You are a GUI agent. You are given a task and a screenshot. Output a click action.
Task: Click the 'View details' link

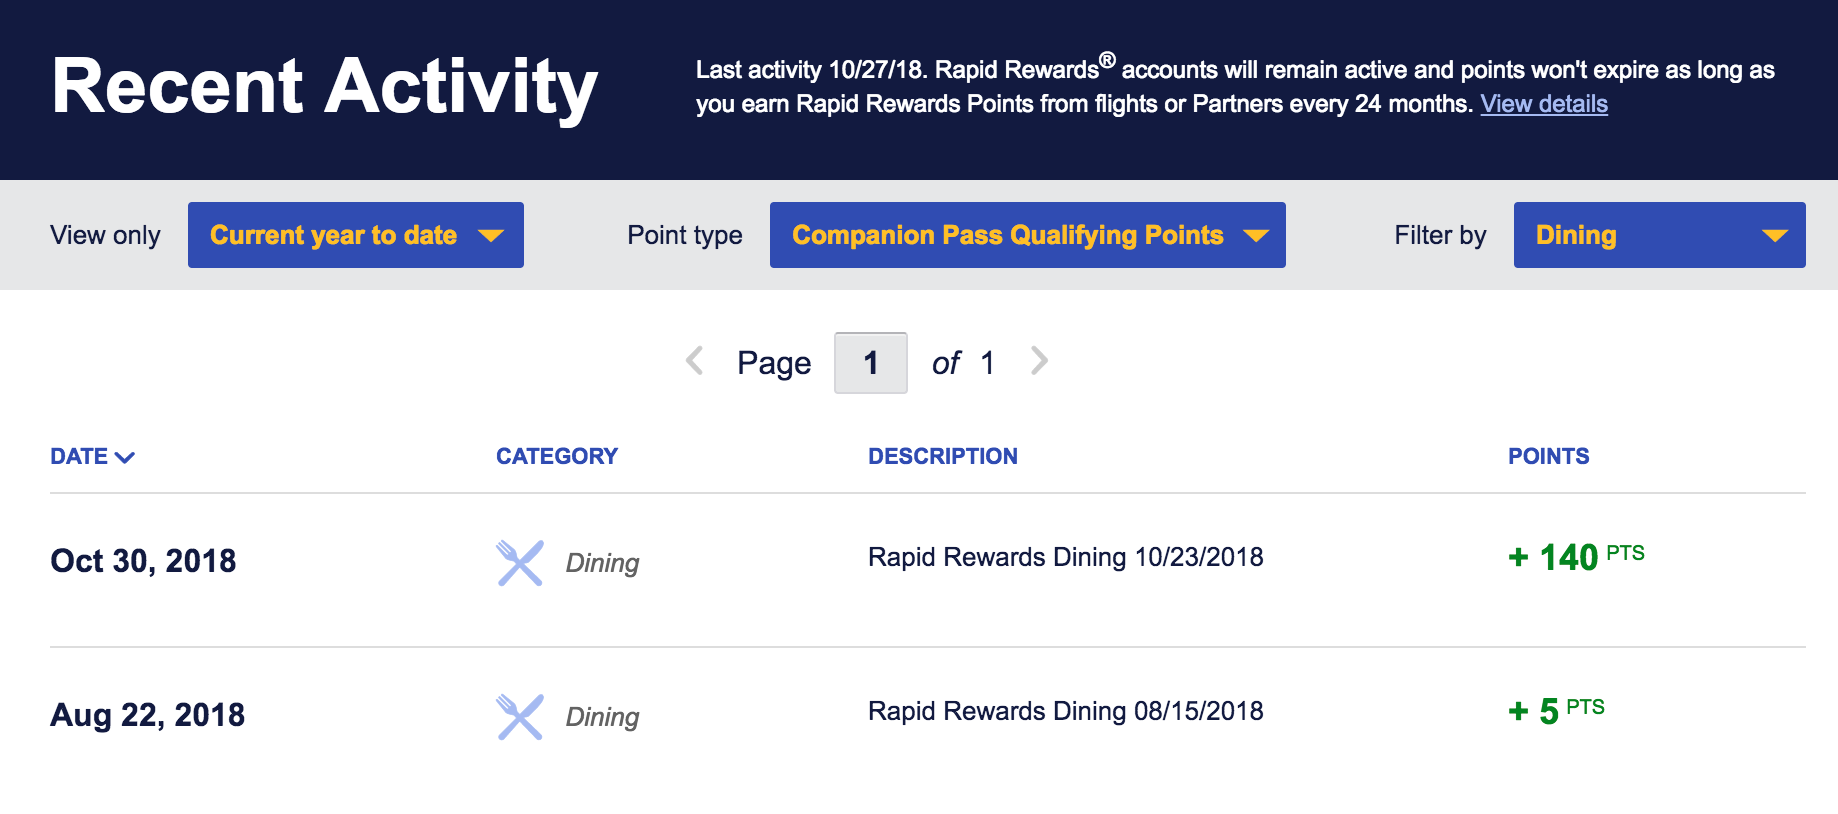coord(1544,104)
